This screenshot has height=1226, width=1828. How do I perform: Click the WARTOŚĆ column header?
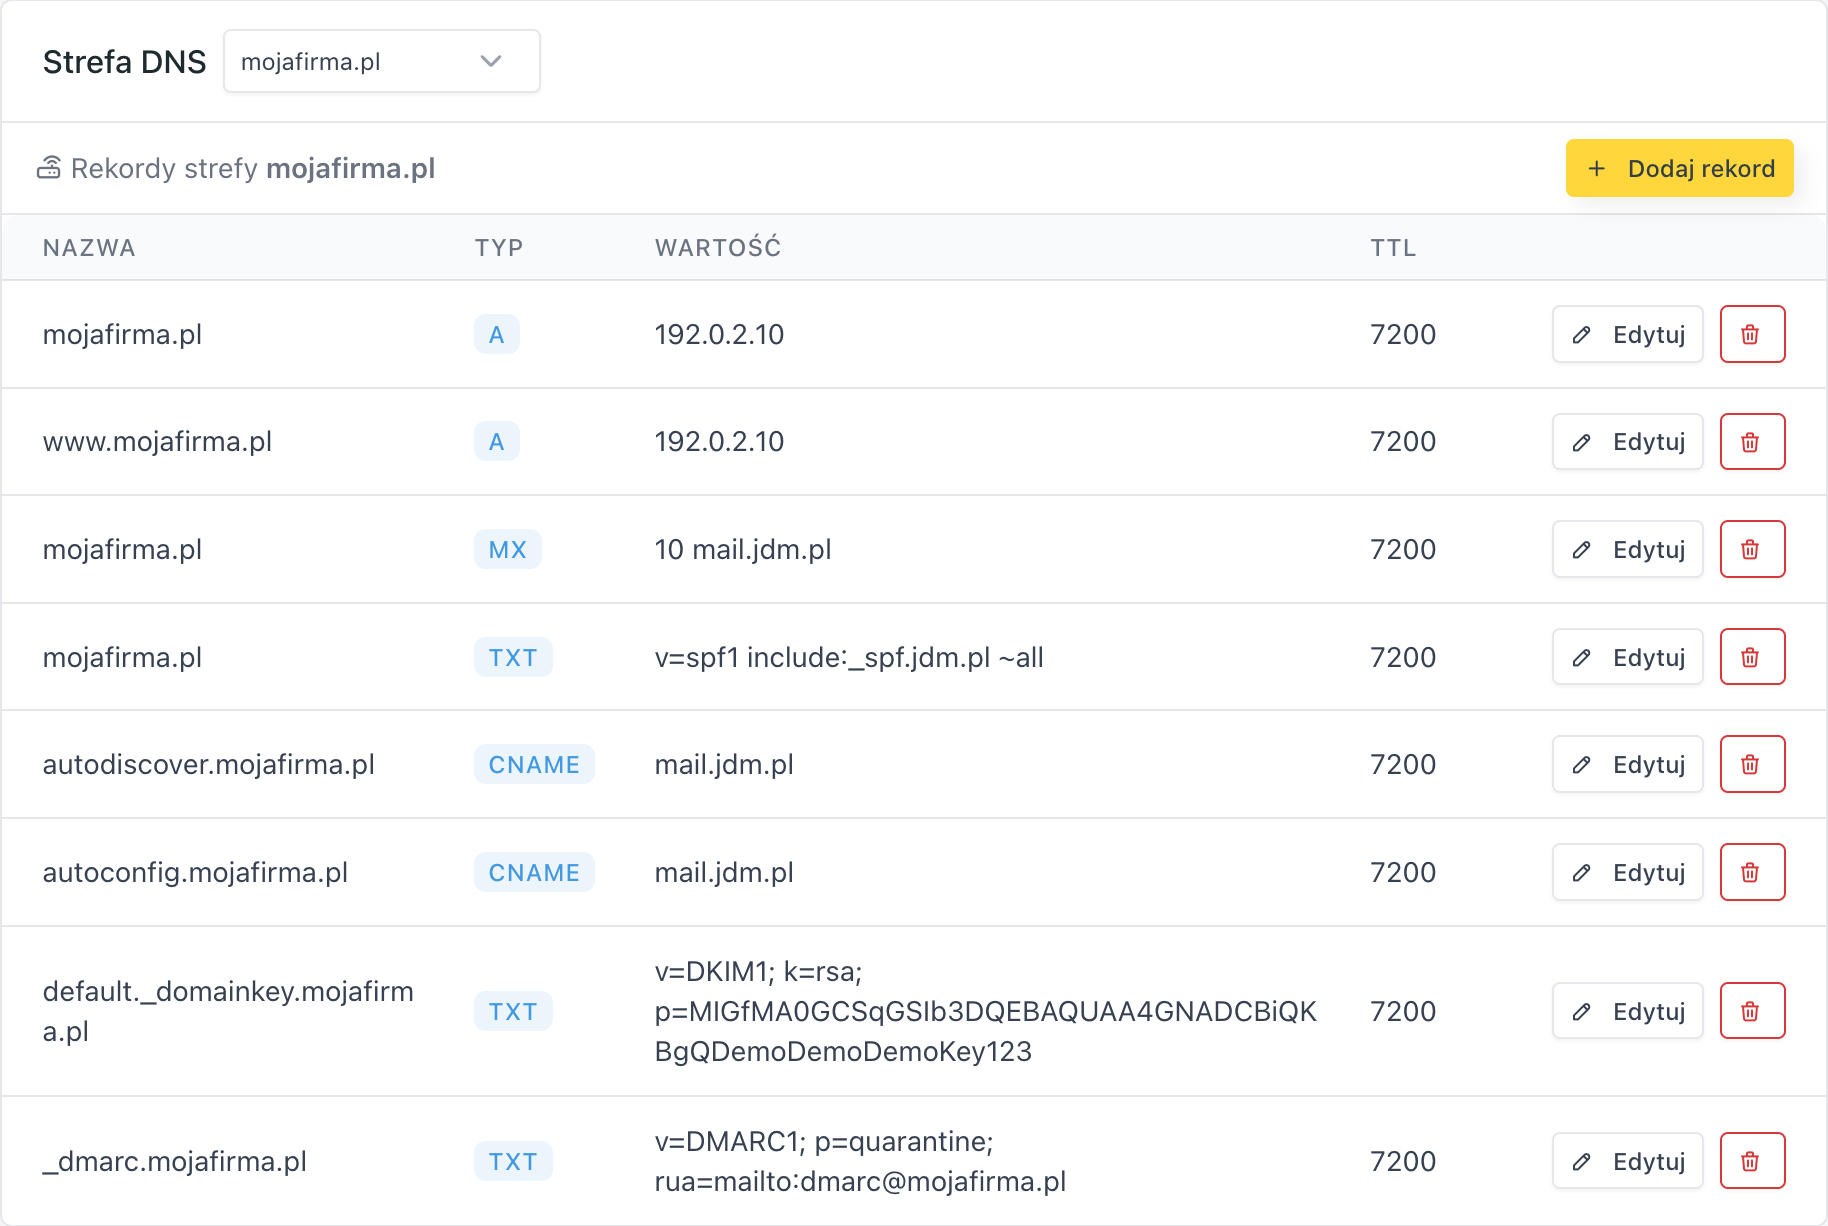(x=718, y=247)
